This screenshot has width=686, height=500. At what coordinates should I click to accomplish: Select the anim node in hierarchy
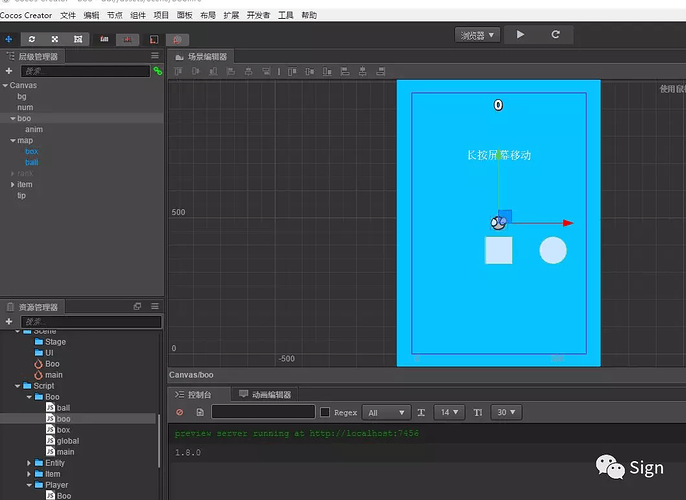click(33, 129)
